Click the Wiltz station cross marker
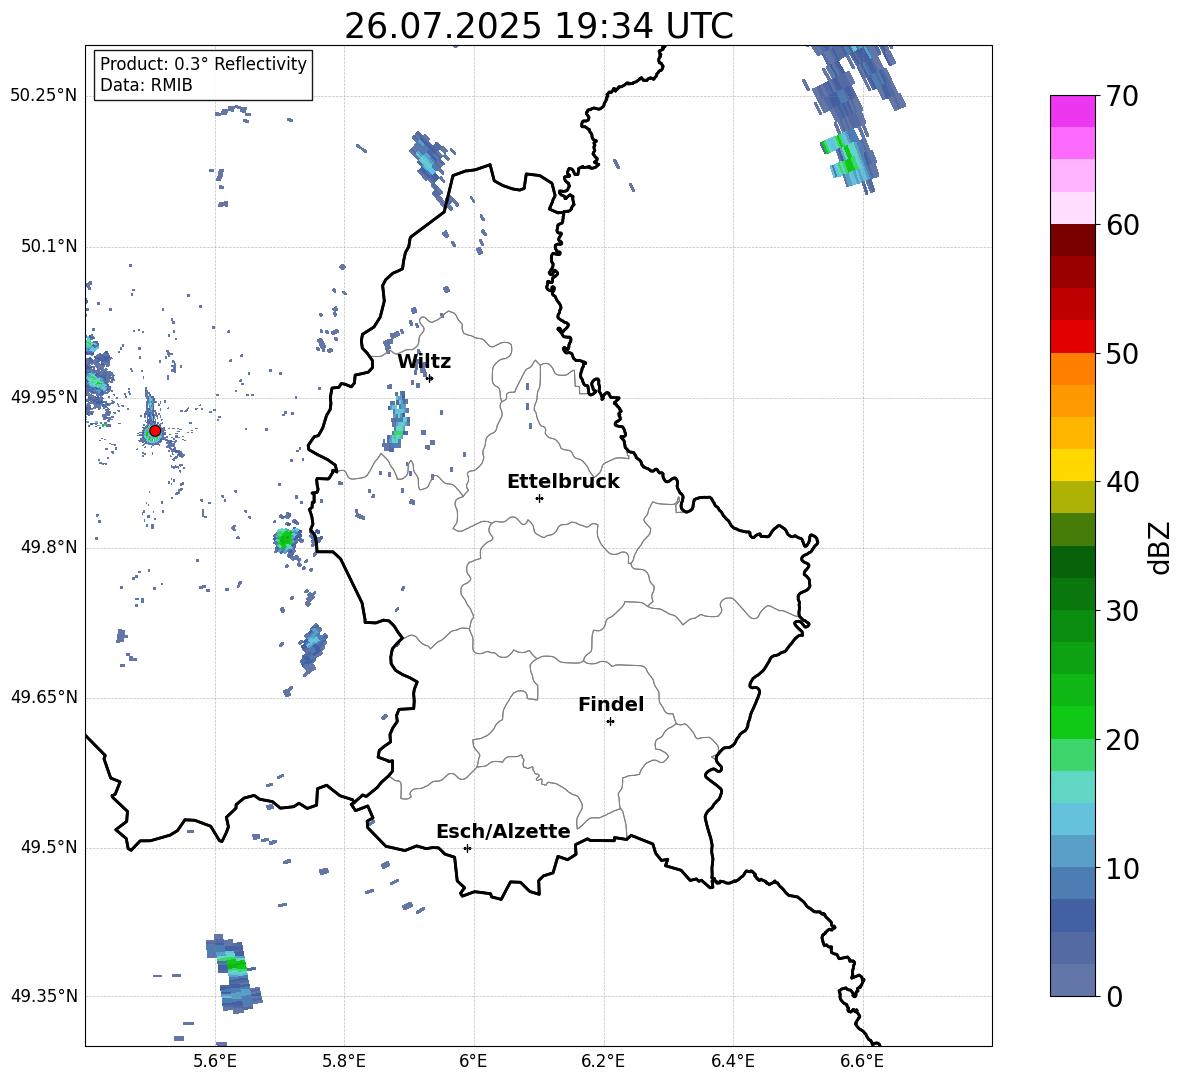1184x1081 pixels. pyautogui.click(x=430, y=378)
